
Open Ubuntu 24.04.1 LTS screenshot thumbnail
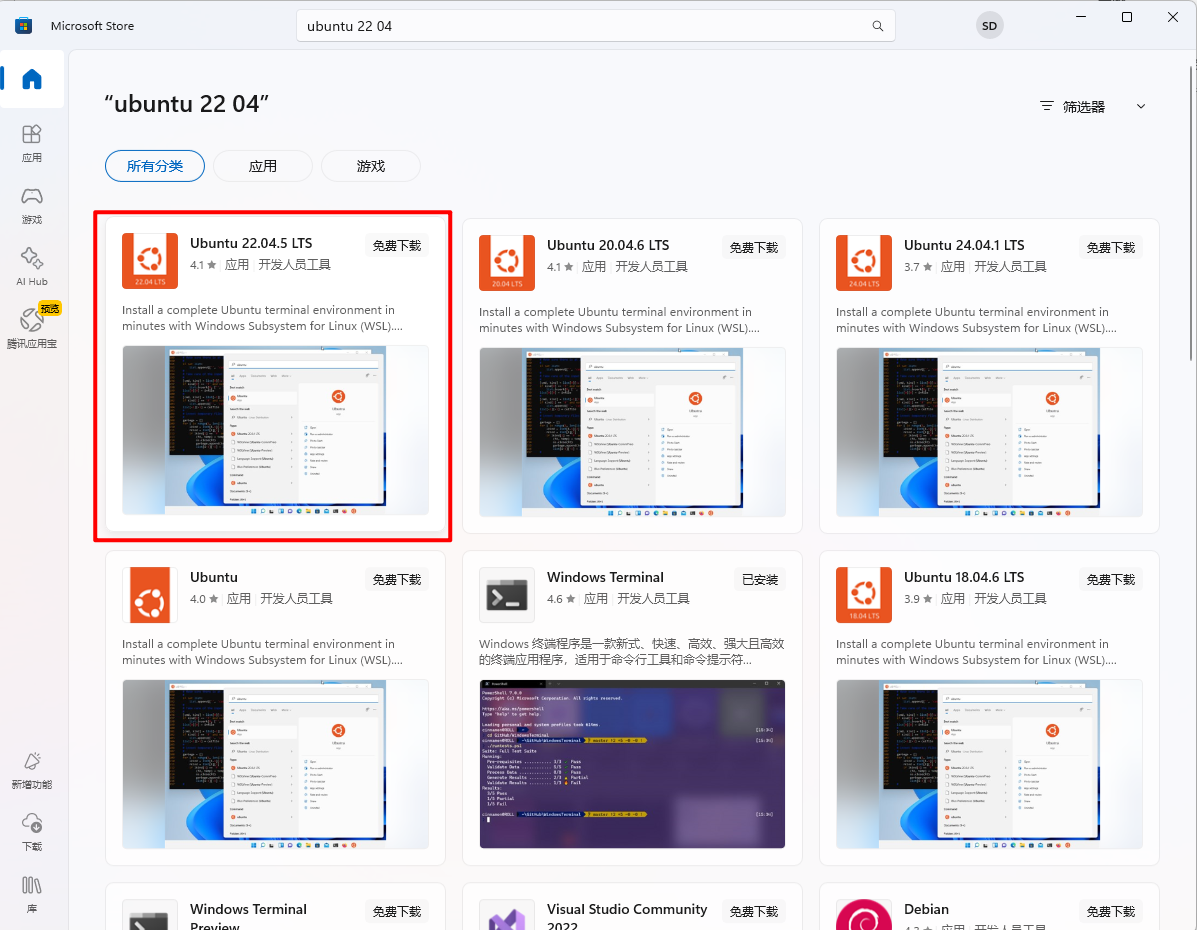coord(989,432)
